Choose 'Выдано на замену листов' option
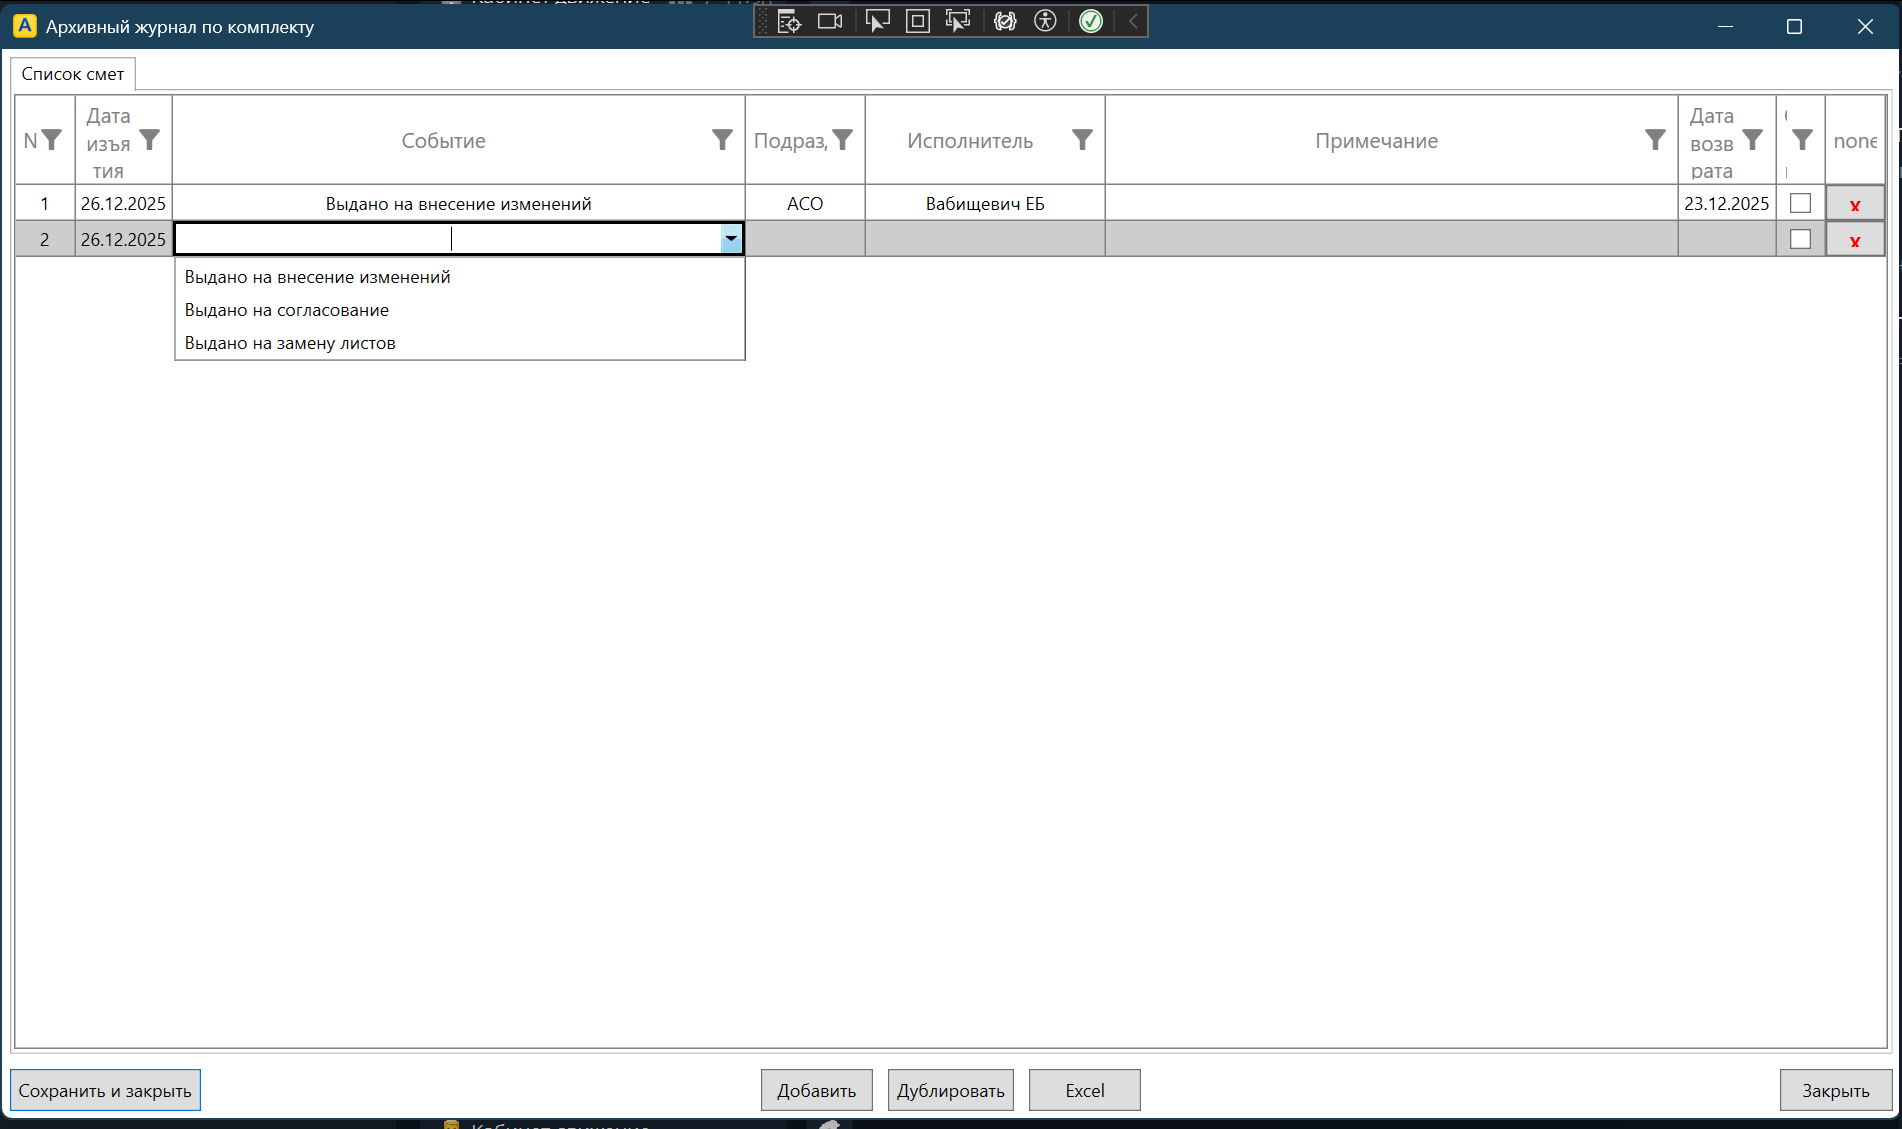This screenshot has width=1902, height=1129. [290, 343]
